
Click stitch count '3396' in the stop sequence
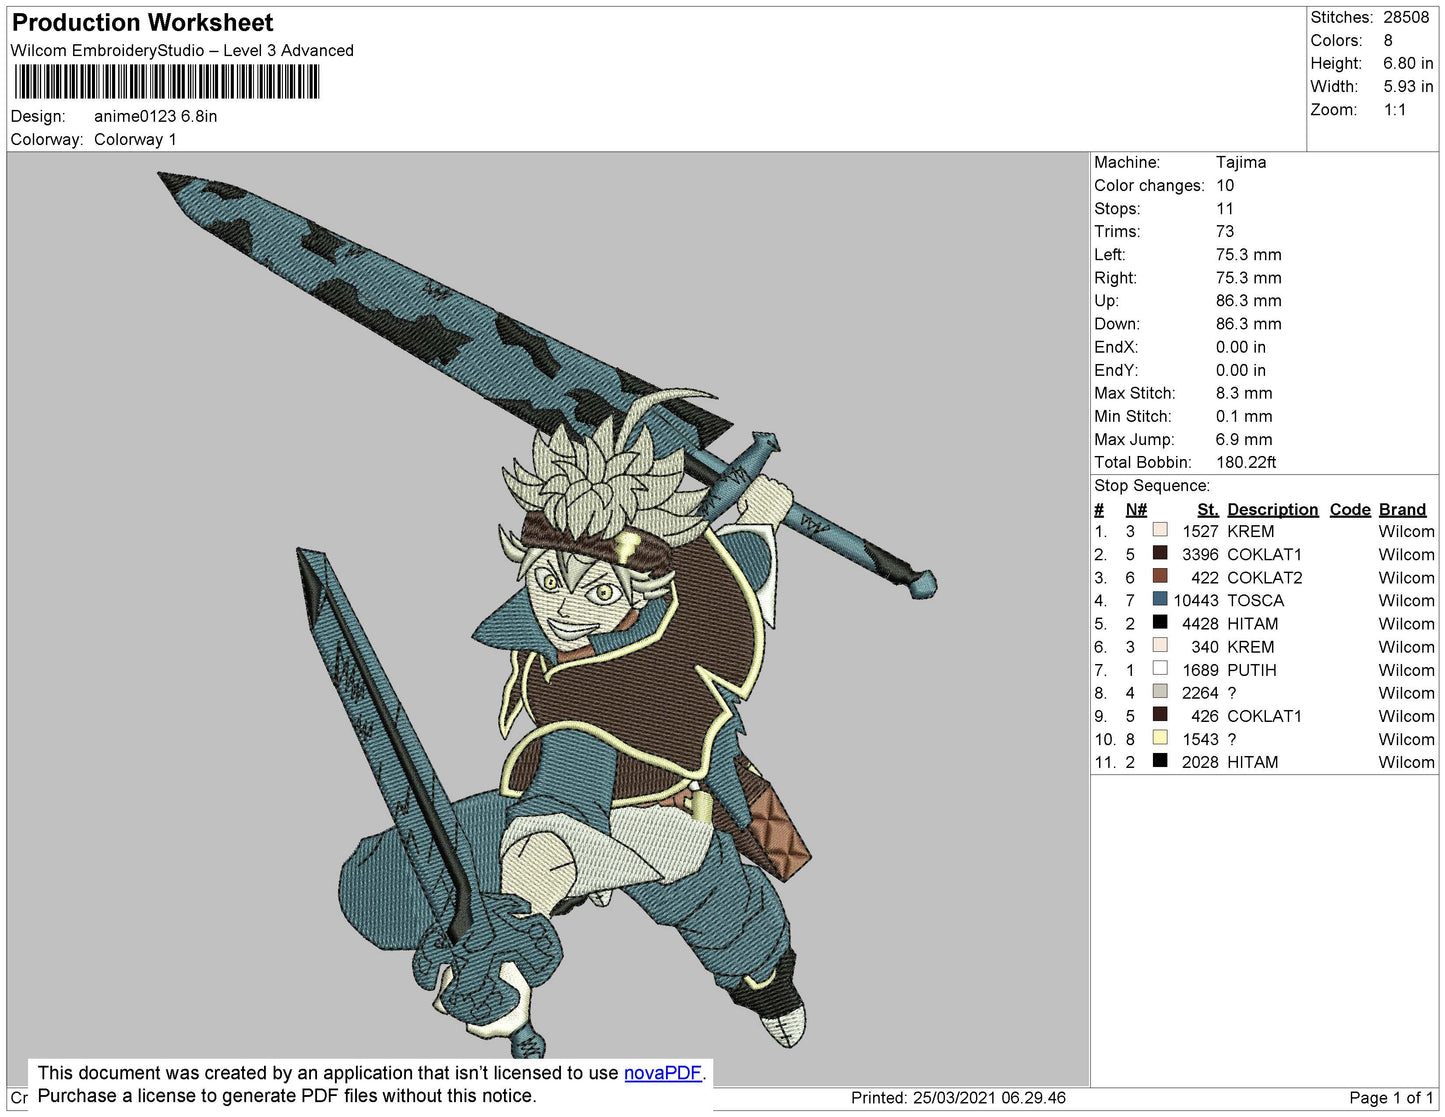click(1200, 555)
